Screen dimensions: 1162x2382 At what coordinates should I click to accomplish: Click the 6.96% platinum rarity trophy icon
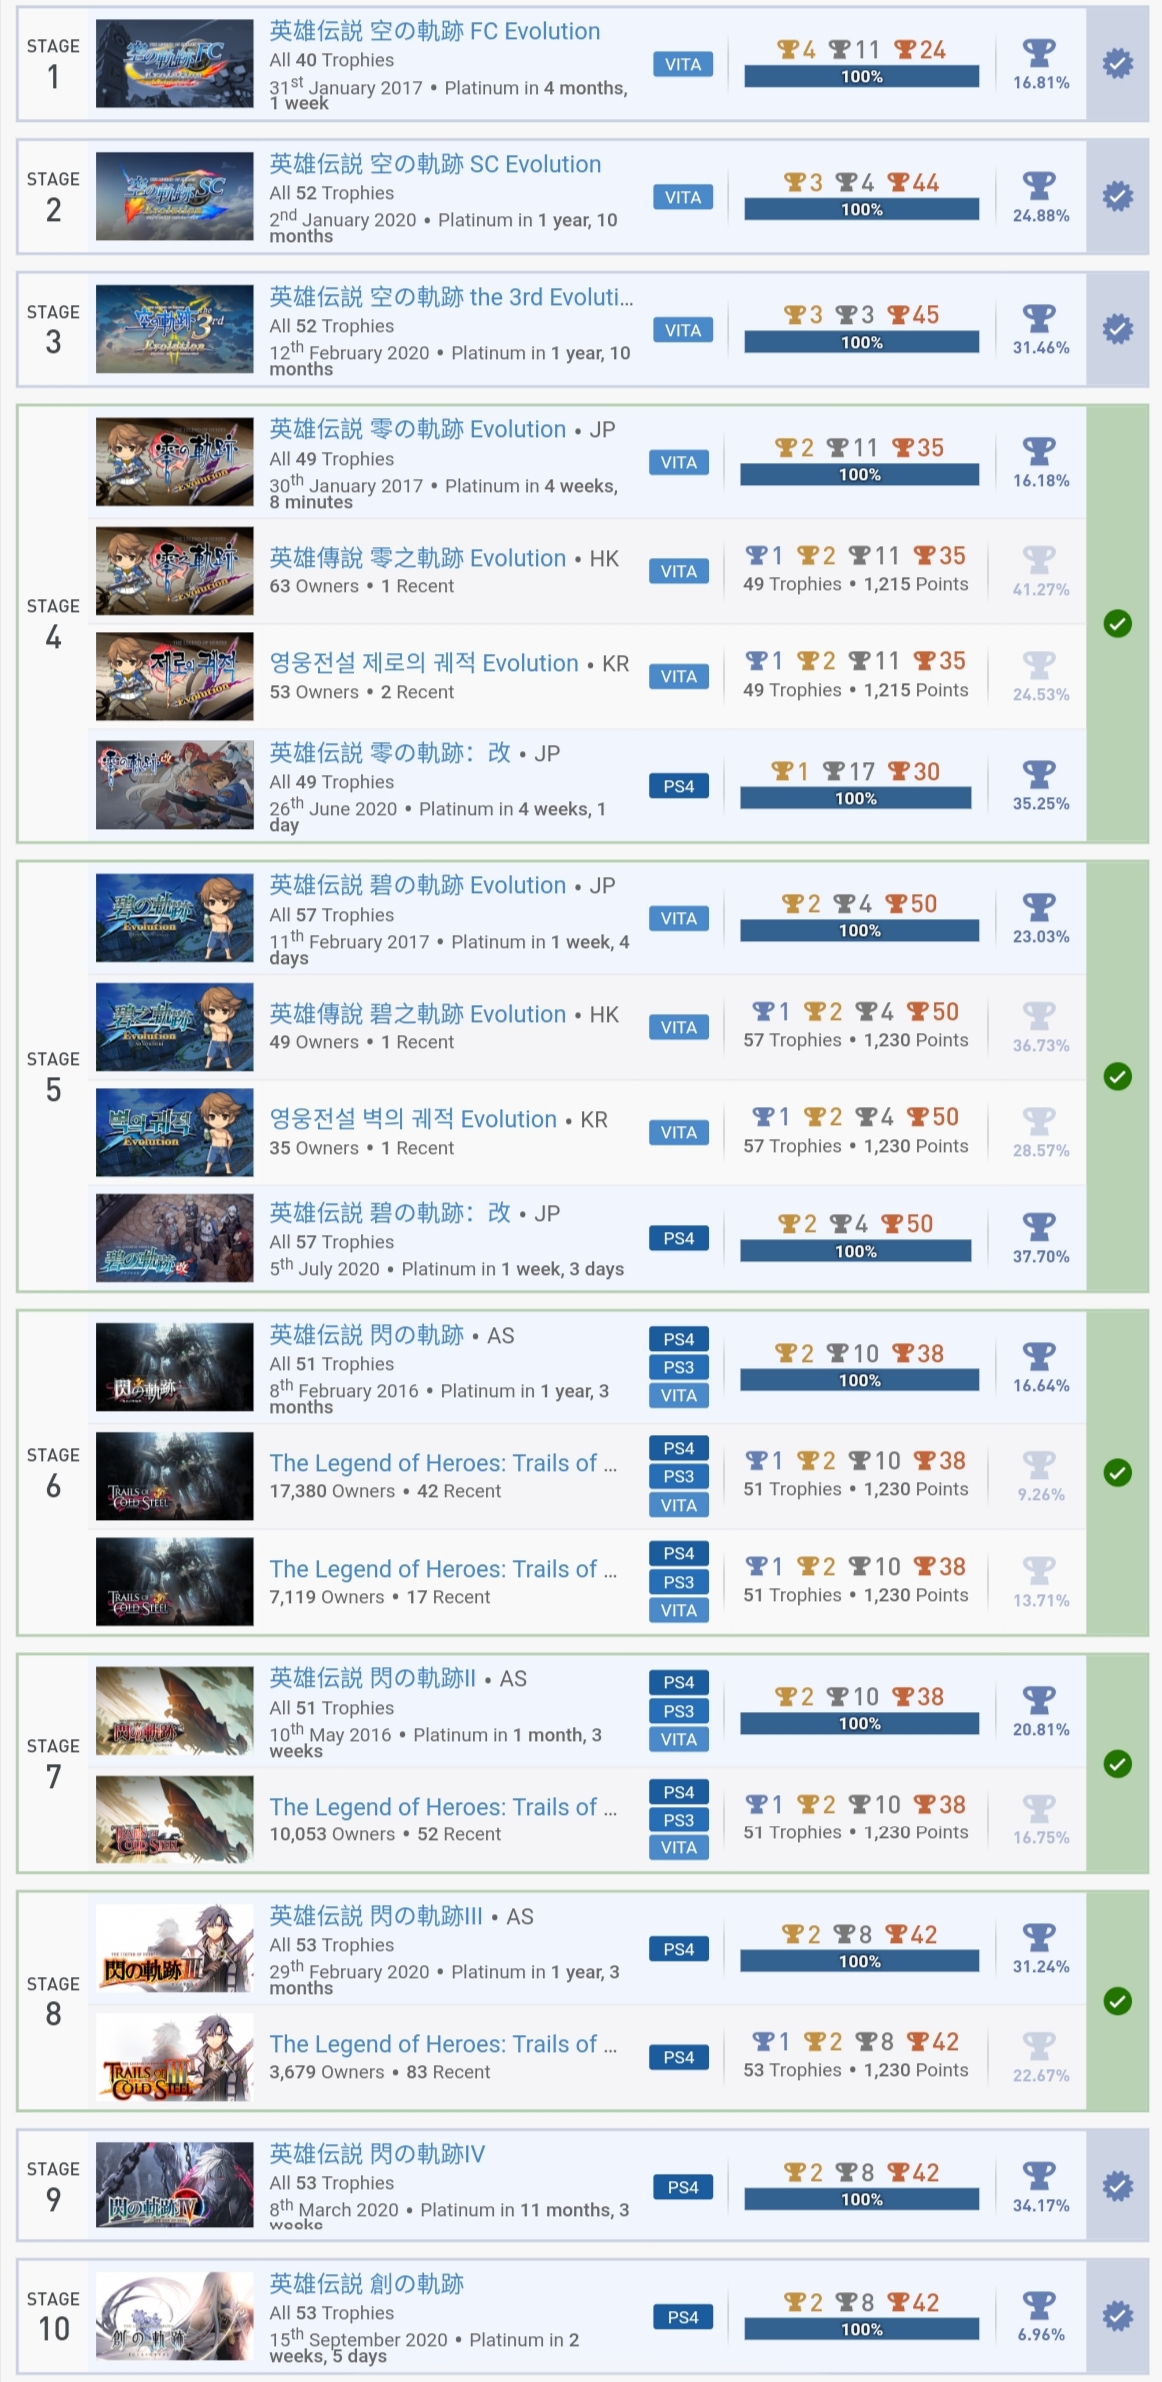[1040, 2304]
